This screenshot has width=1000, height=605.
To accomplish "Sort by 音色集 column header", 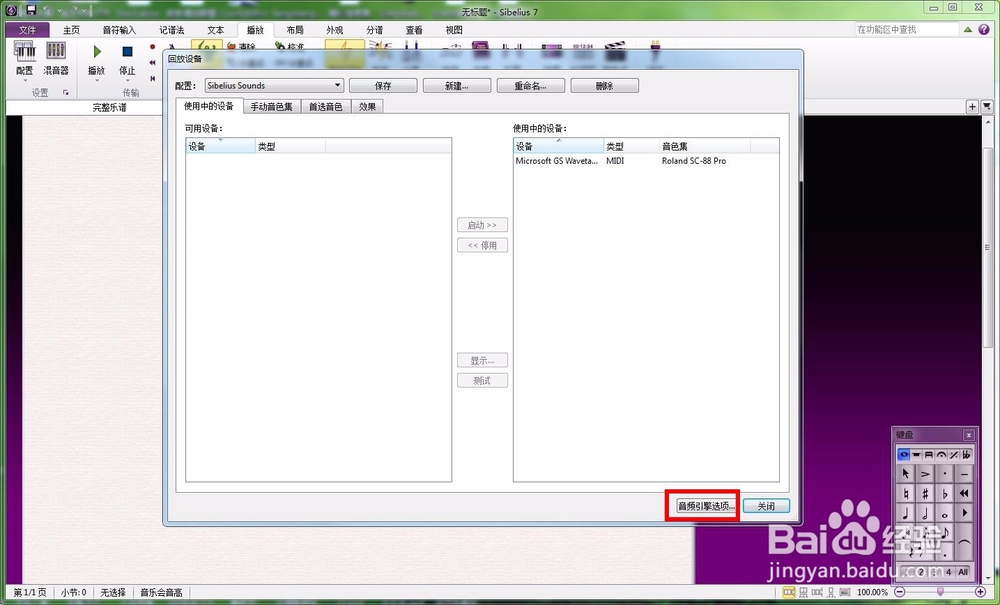I will (705, 146).
